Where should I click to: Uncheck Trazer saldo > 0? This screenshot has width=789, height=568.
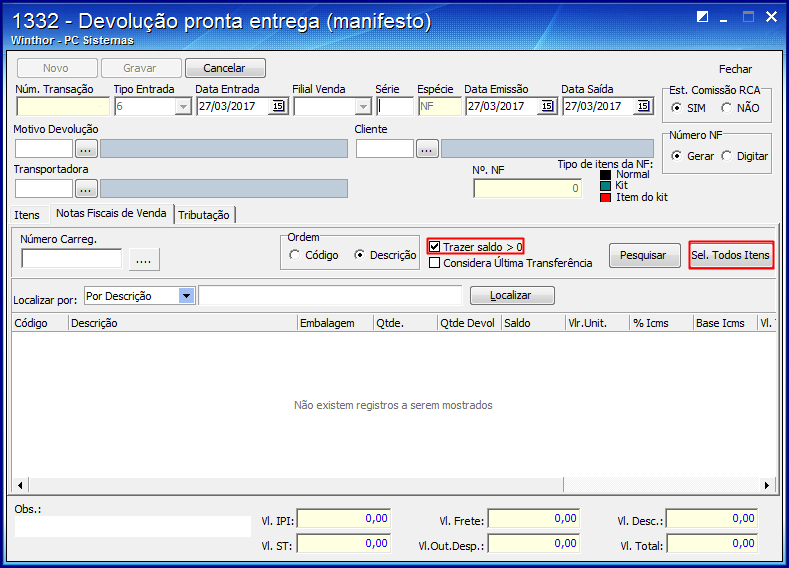(x=435, y=247)
